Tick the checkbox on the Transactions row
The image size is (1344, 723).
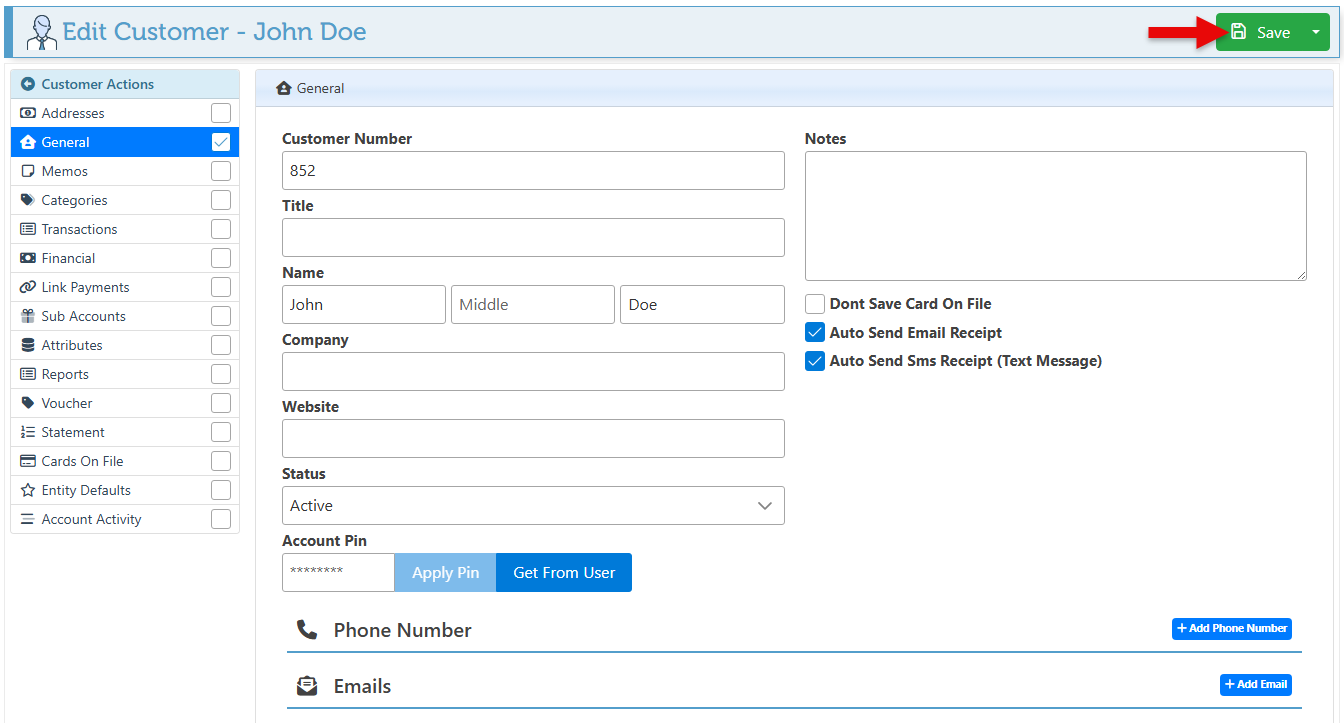(x=221, y=229)
